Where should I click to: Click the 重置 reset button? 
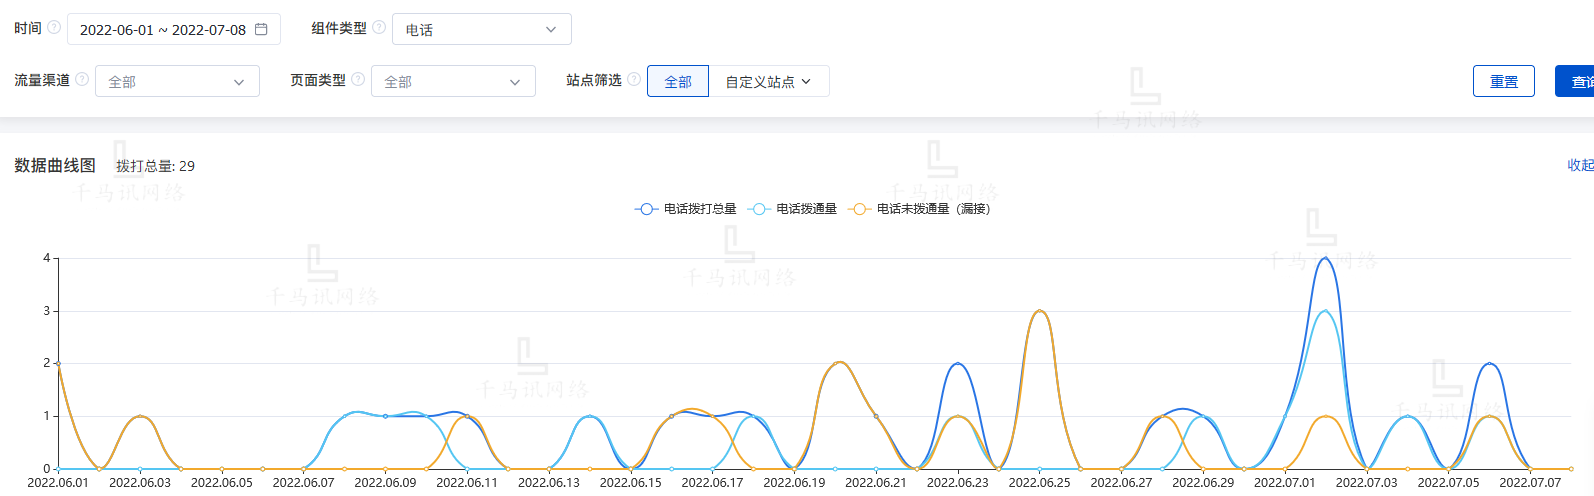tap(1503, 82)
